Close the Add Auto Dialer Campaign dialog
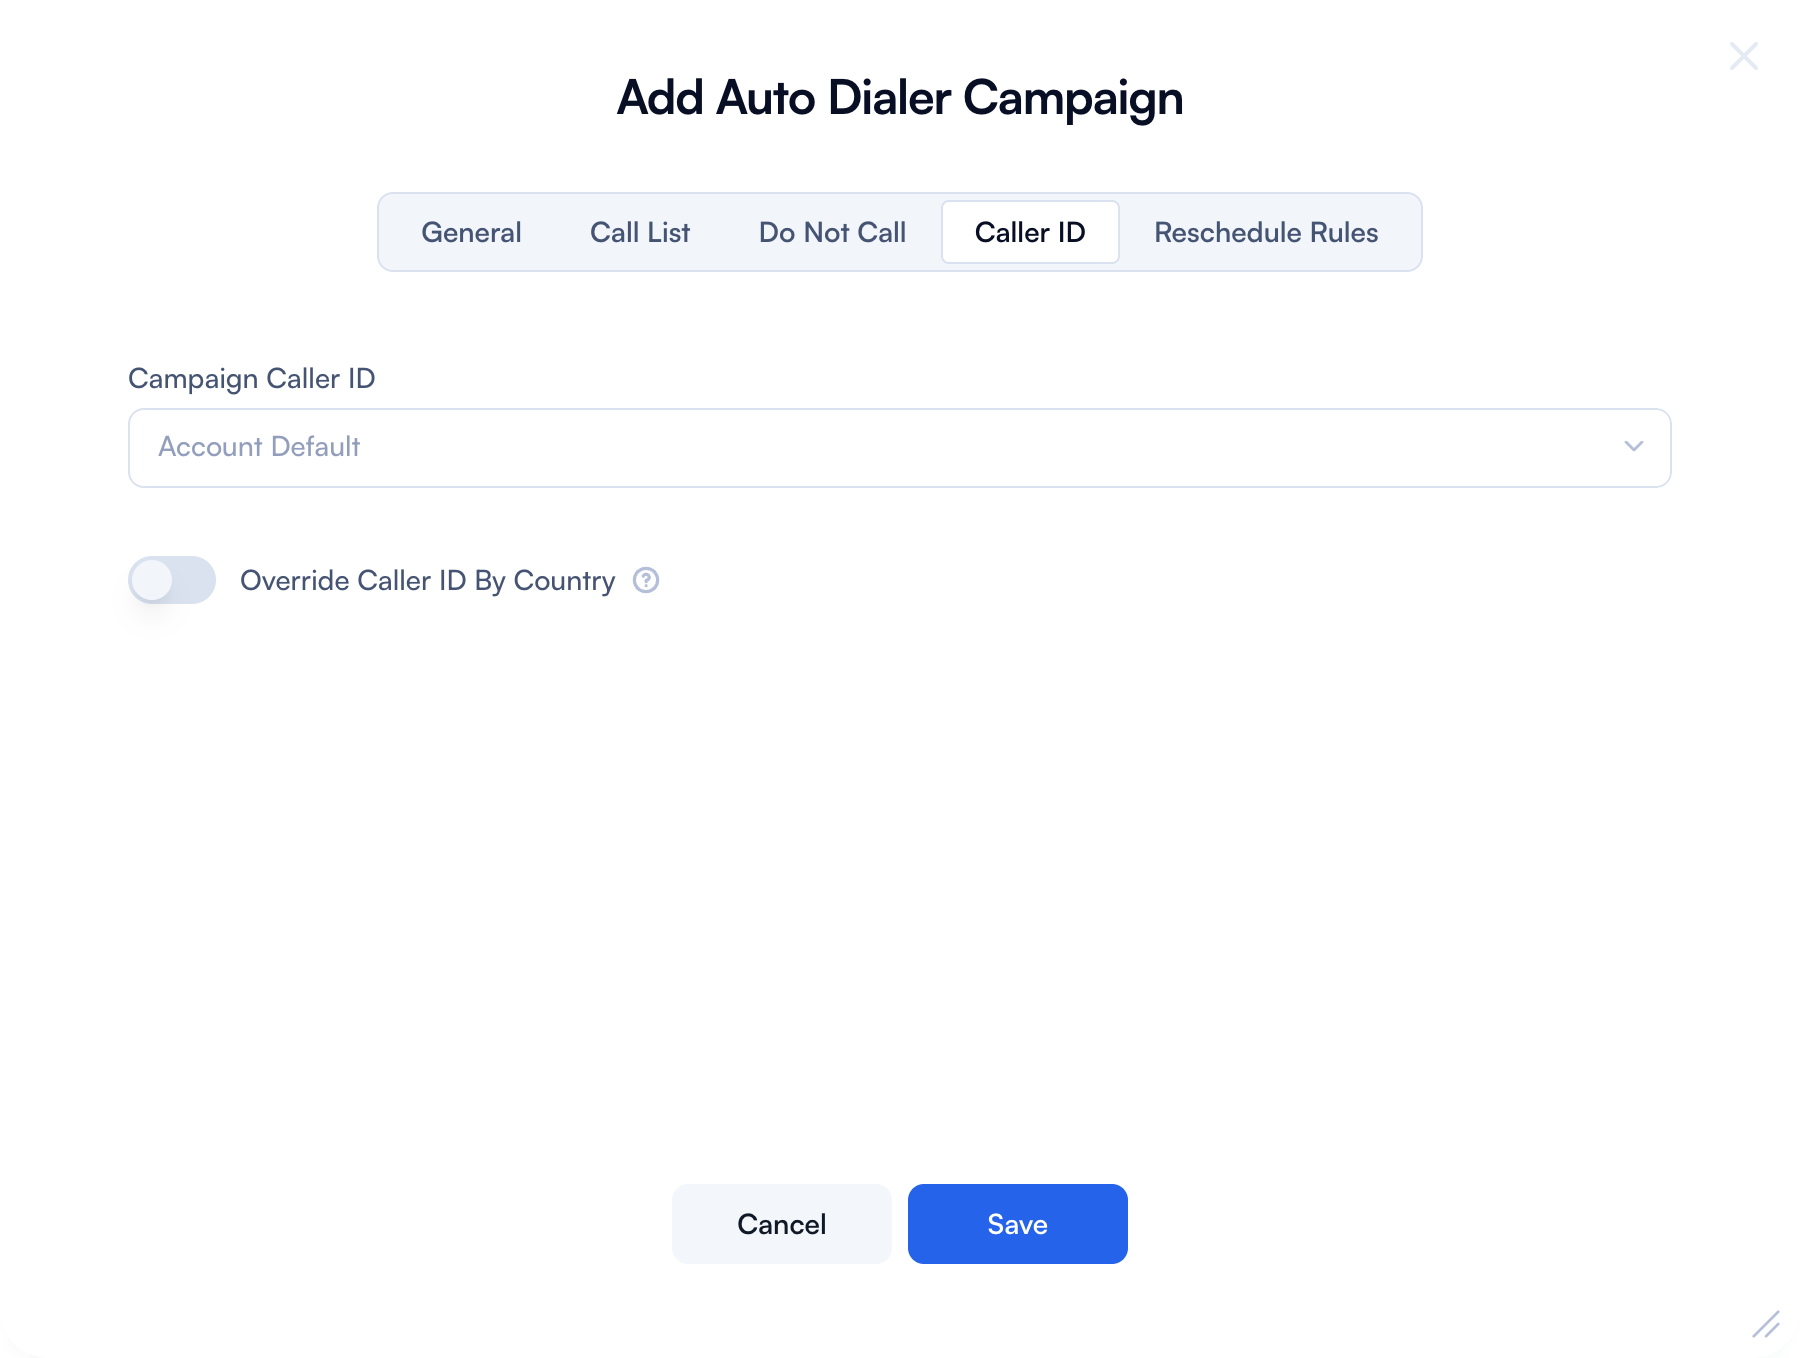The image size is (1800, 1358). point(1744,56)
